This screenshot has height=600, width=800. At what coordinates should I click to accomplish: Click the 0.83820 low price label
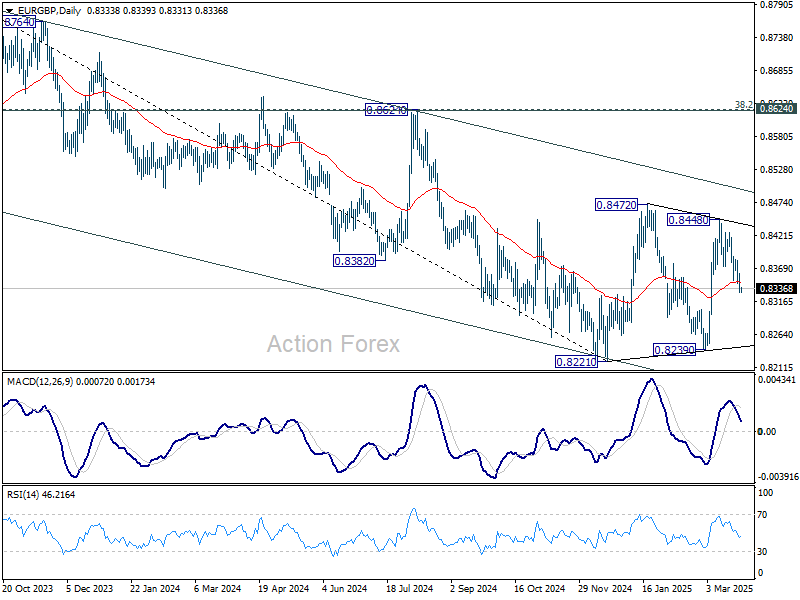click(x=354, y=261)
